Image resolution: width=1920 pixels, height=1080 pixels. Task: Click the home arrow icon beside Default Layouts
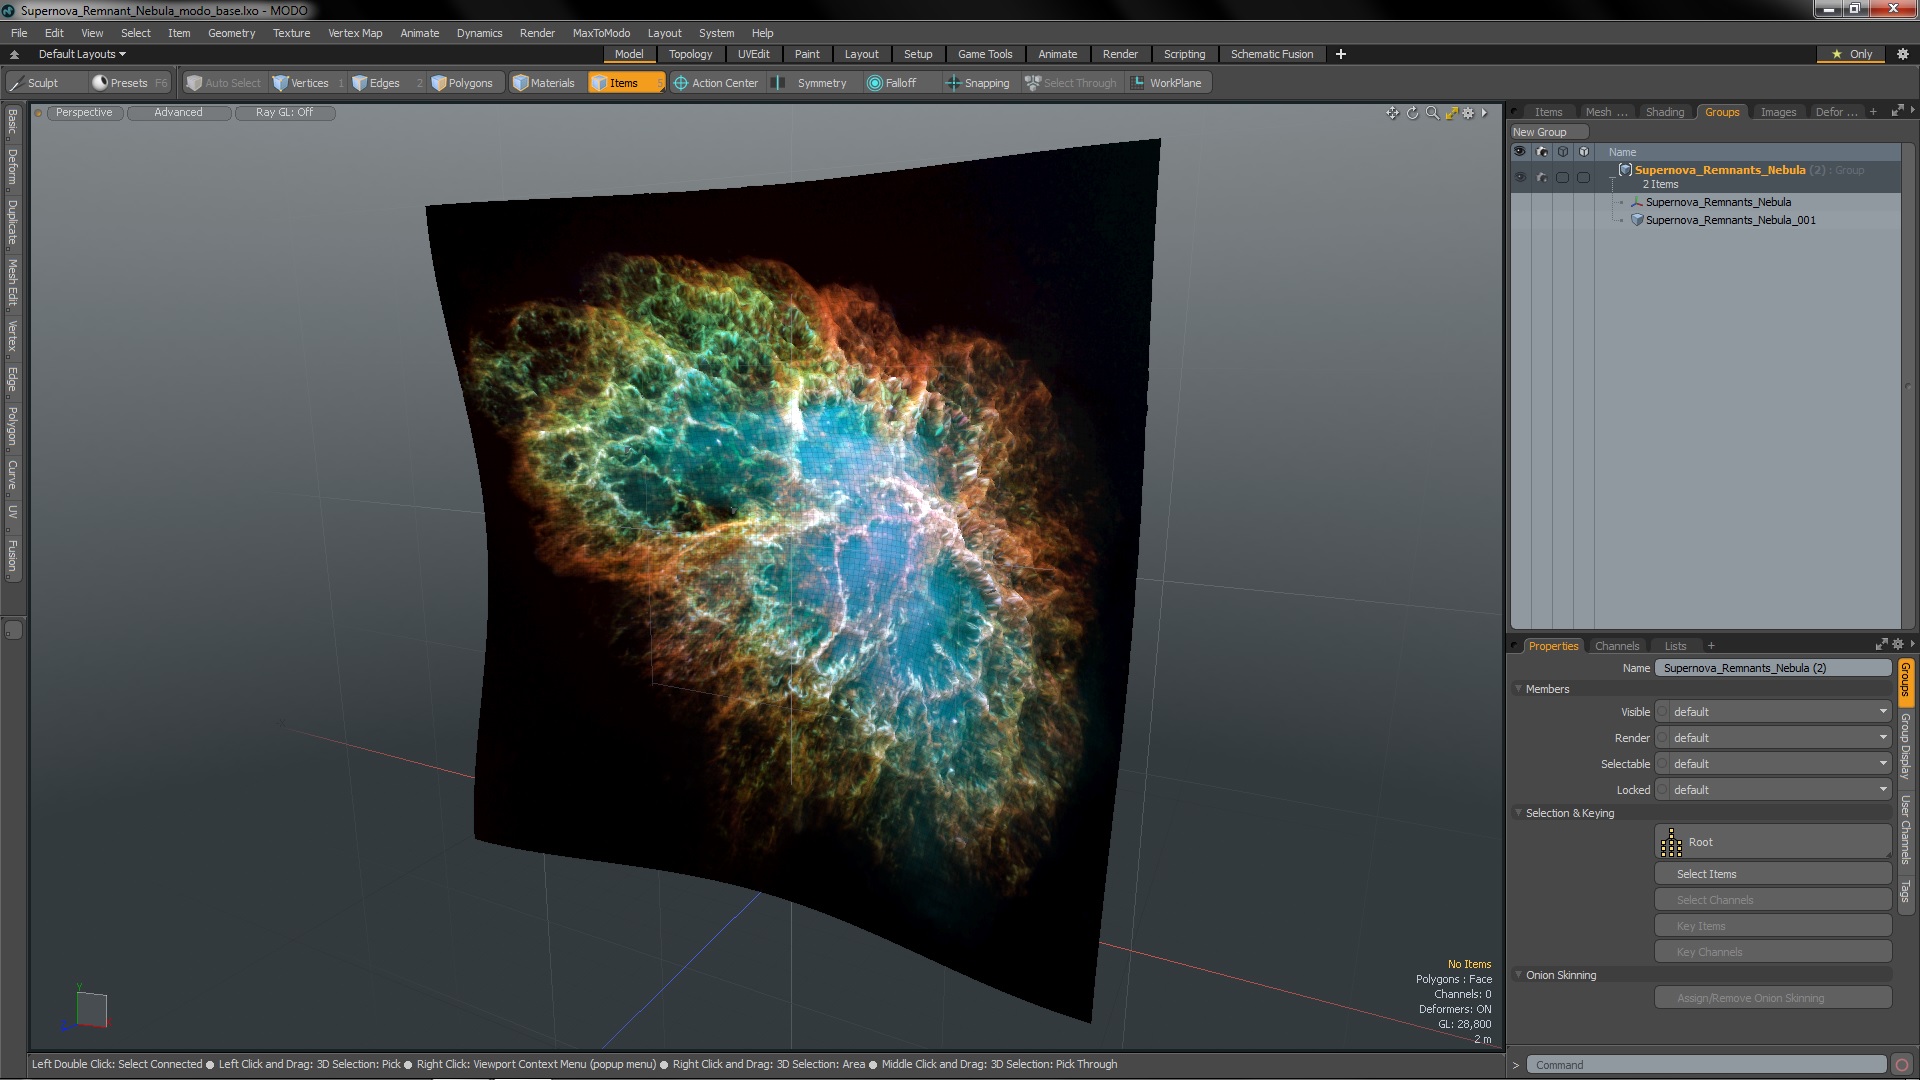tap(14, 54)
